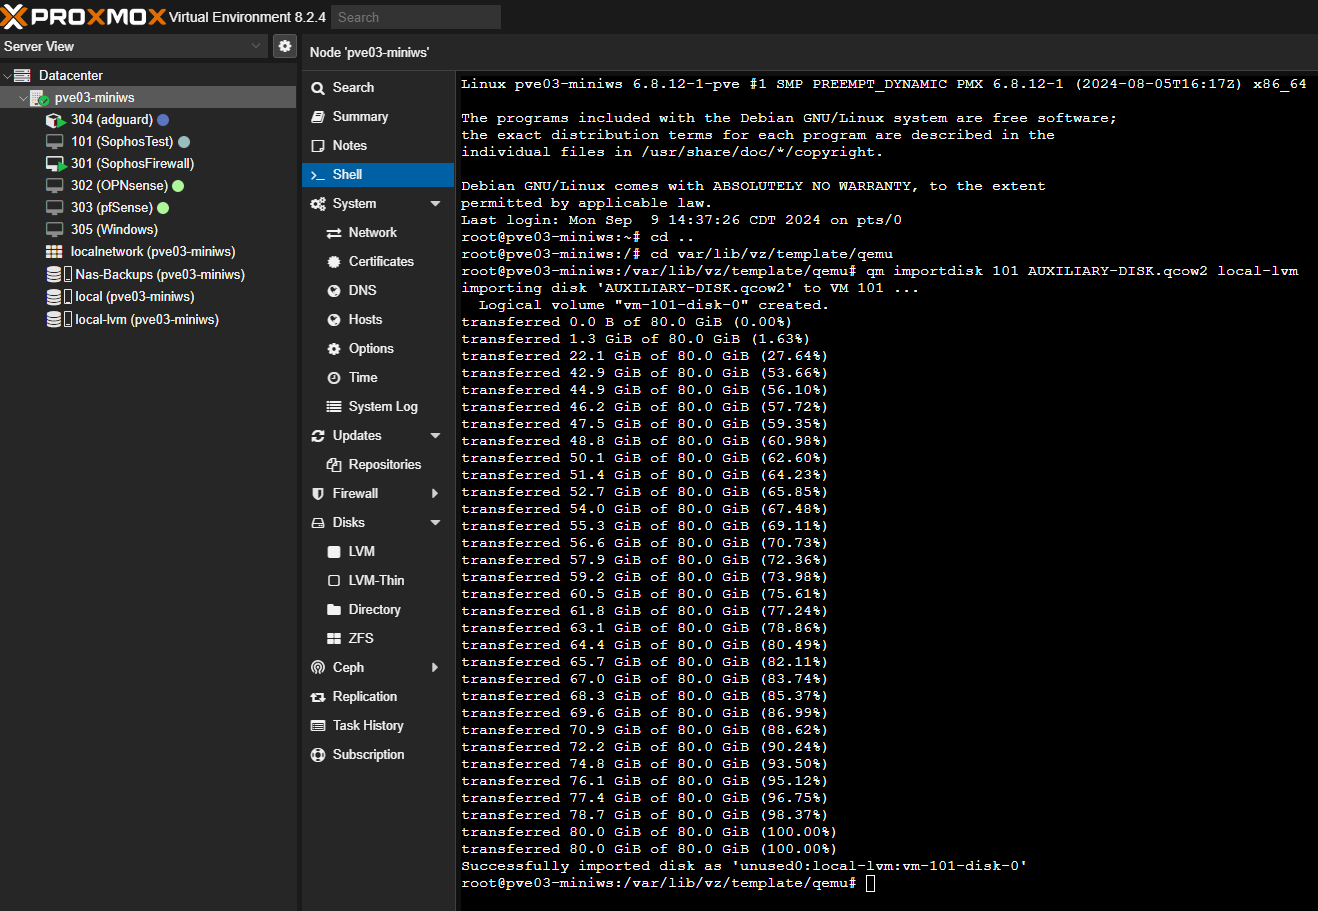Image resolution: width=1318 pixels, height=911 pixels.
Task: Open the Summary menu item
Action: coord(378,117)
